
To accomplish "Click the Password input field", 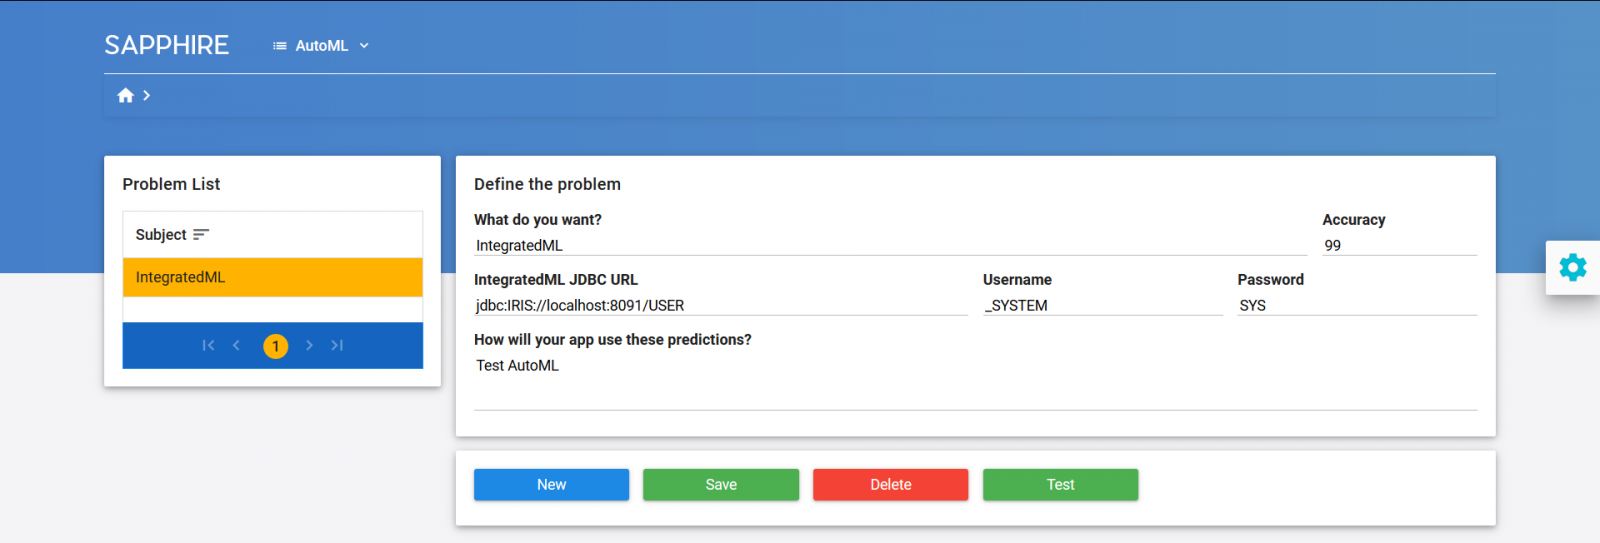I will (x=1357, y=306).
